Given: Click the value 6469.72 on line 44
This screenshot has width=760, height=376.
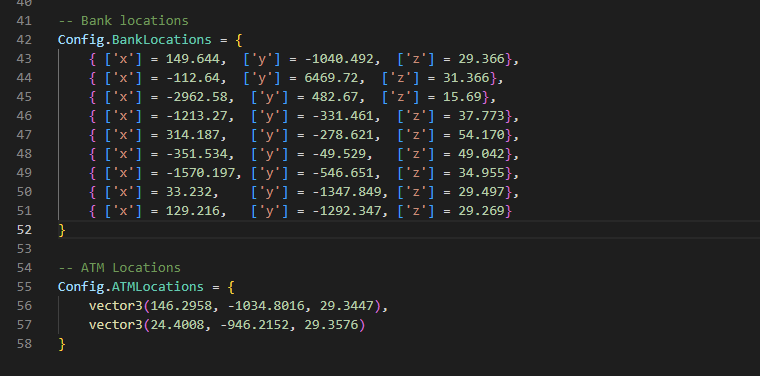Looking at the screenshot, I should point(331,78).
